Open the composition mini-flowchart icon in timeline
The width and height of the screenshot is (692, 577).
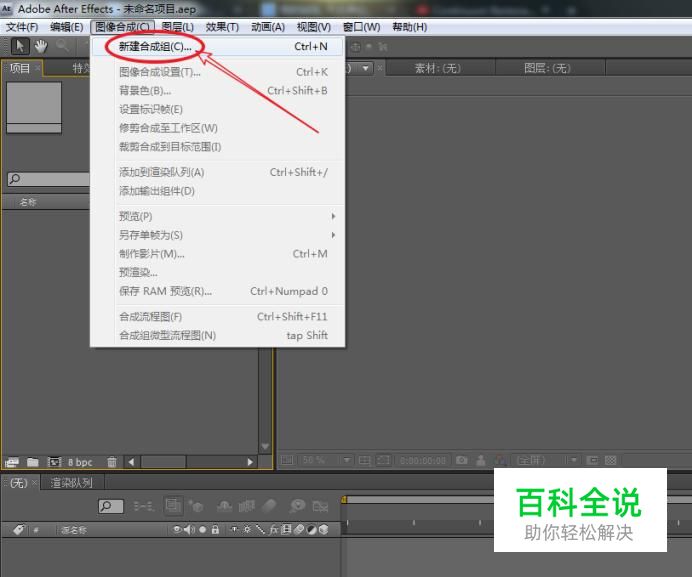pyautogui.click(x=143, y=506)
